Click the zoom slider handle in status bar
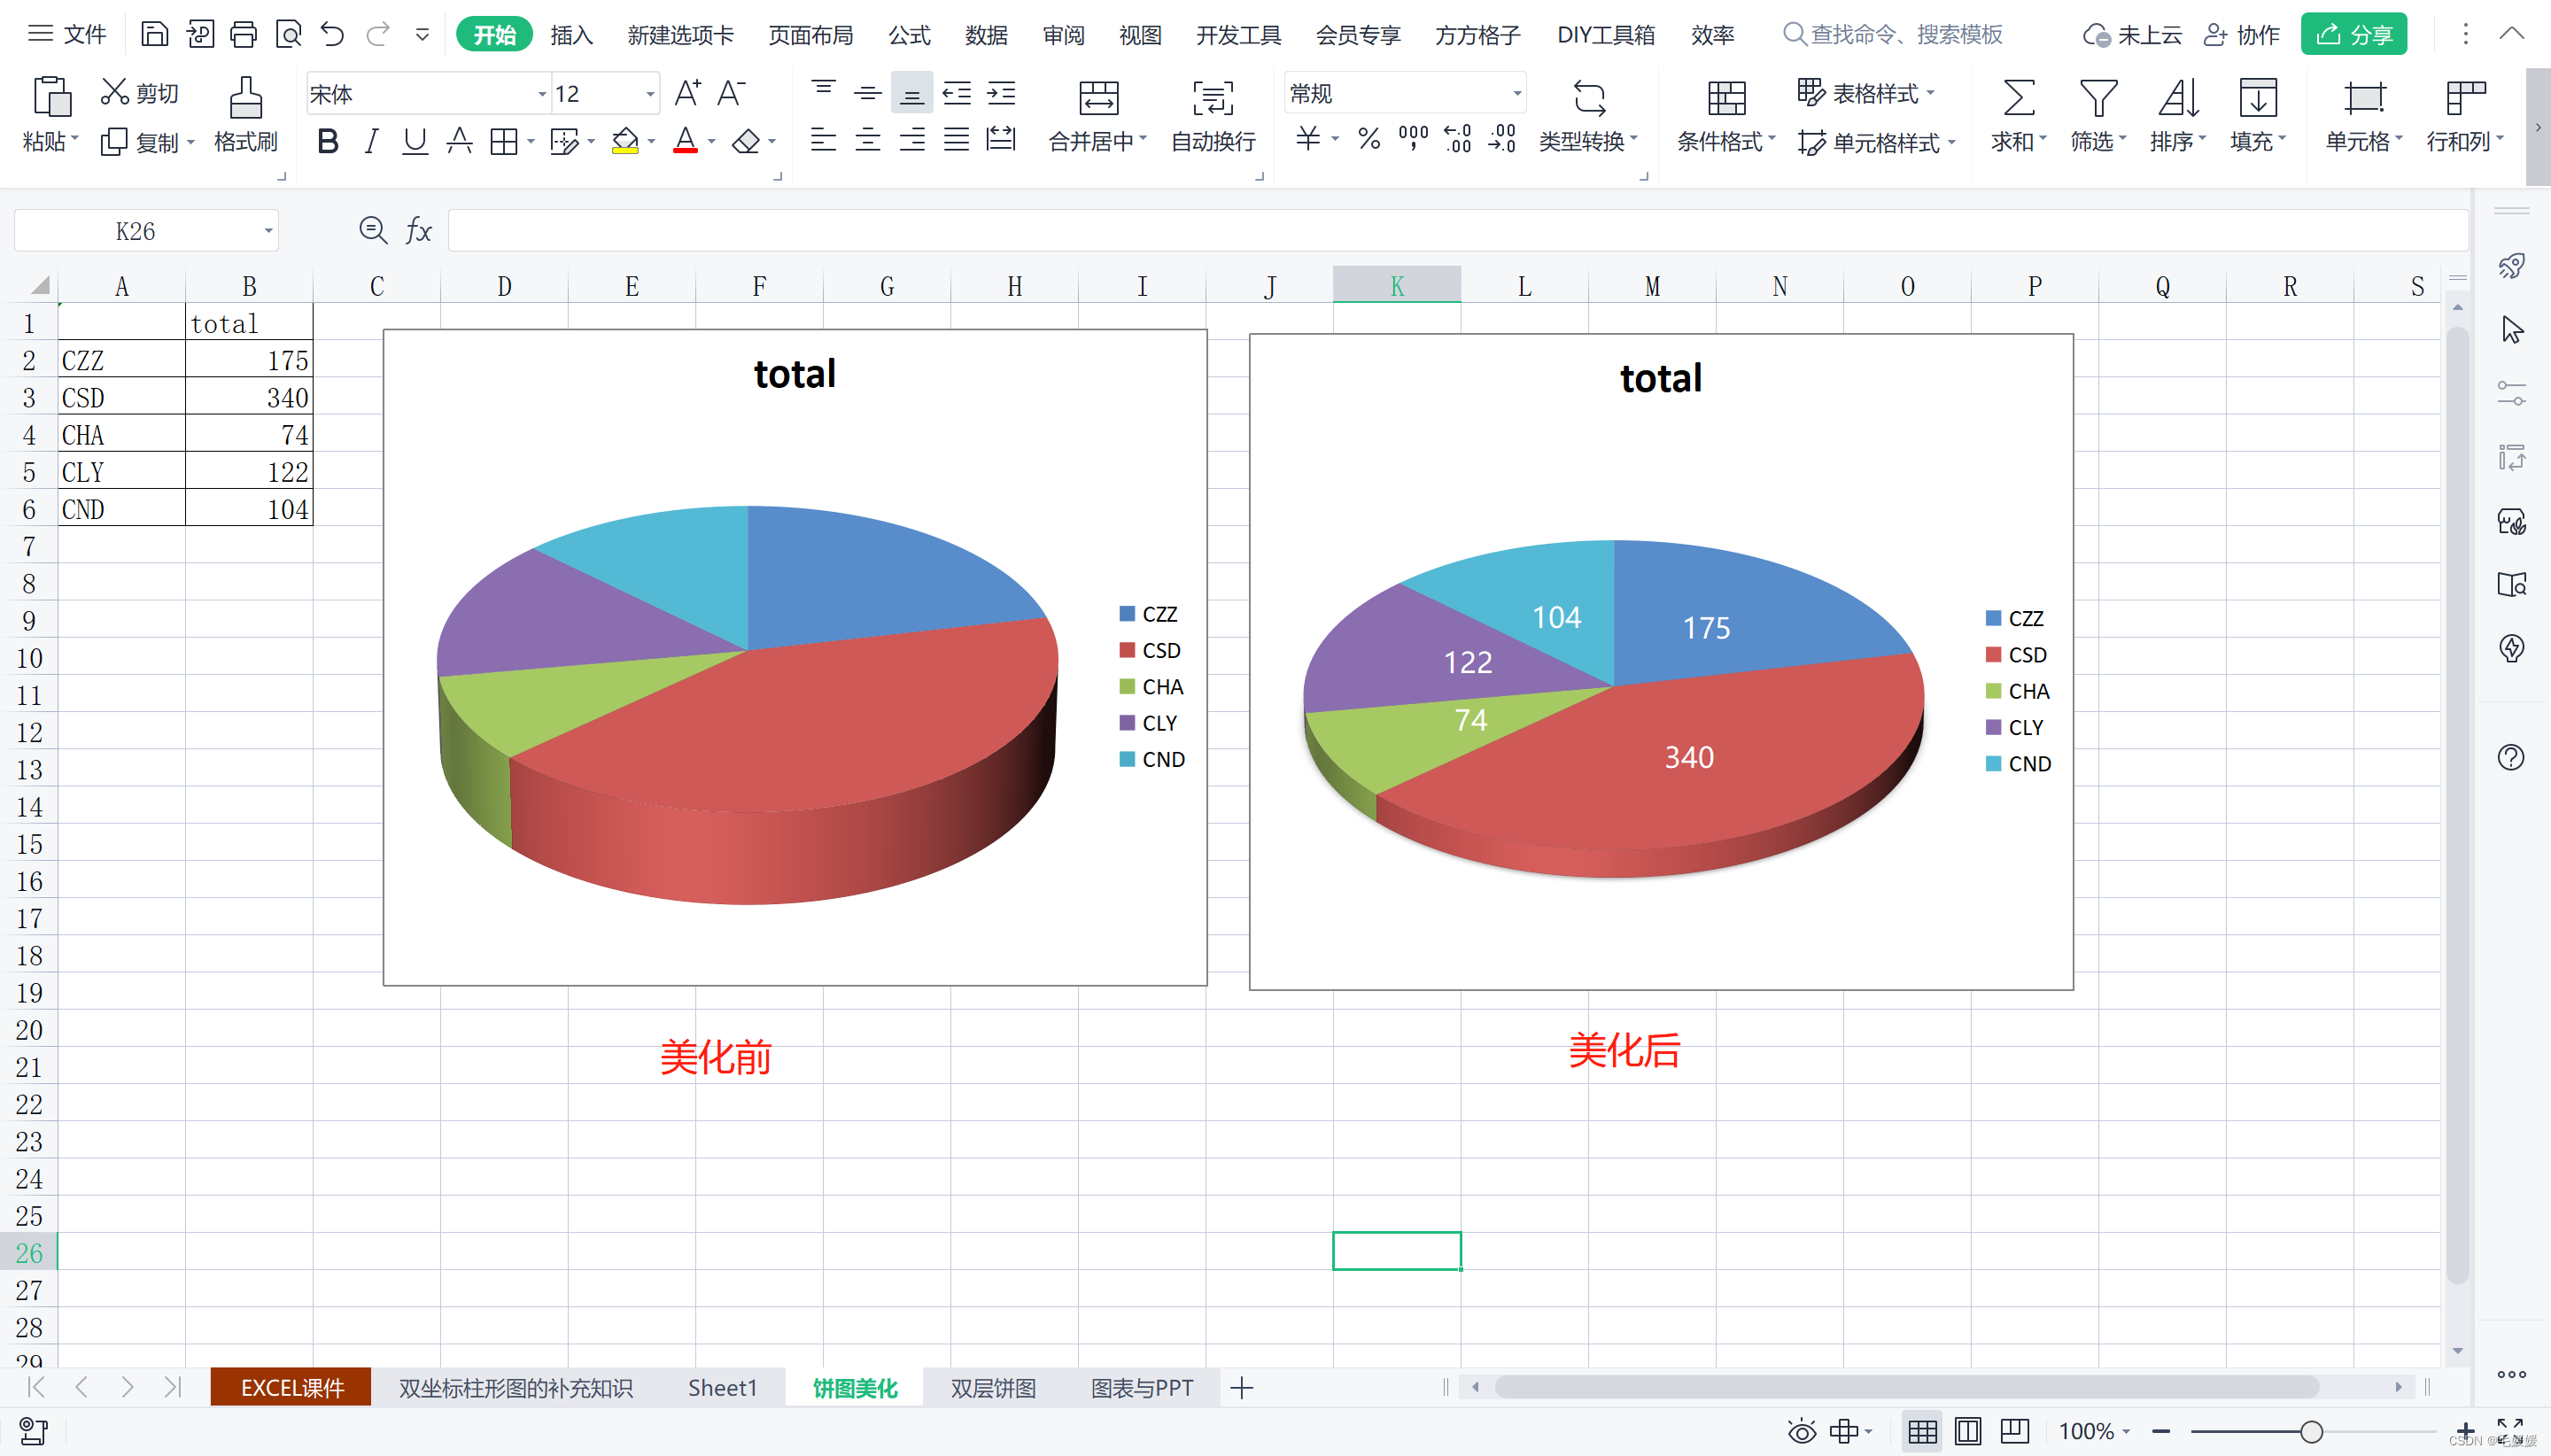 (x=2310, y=1431)
